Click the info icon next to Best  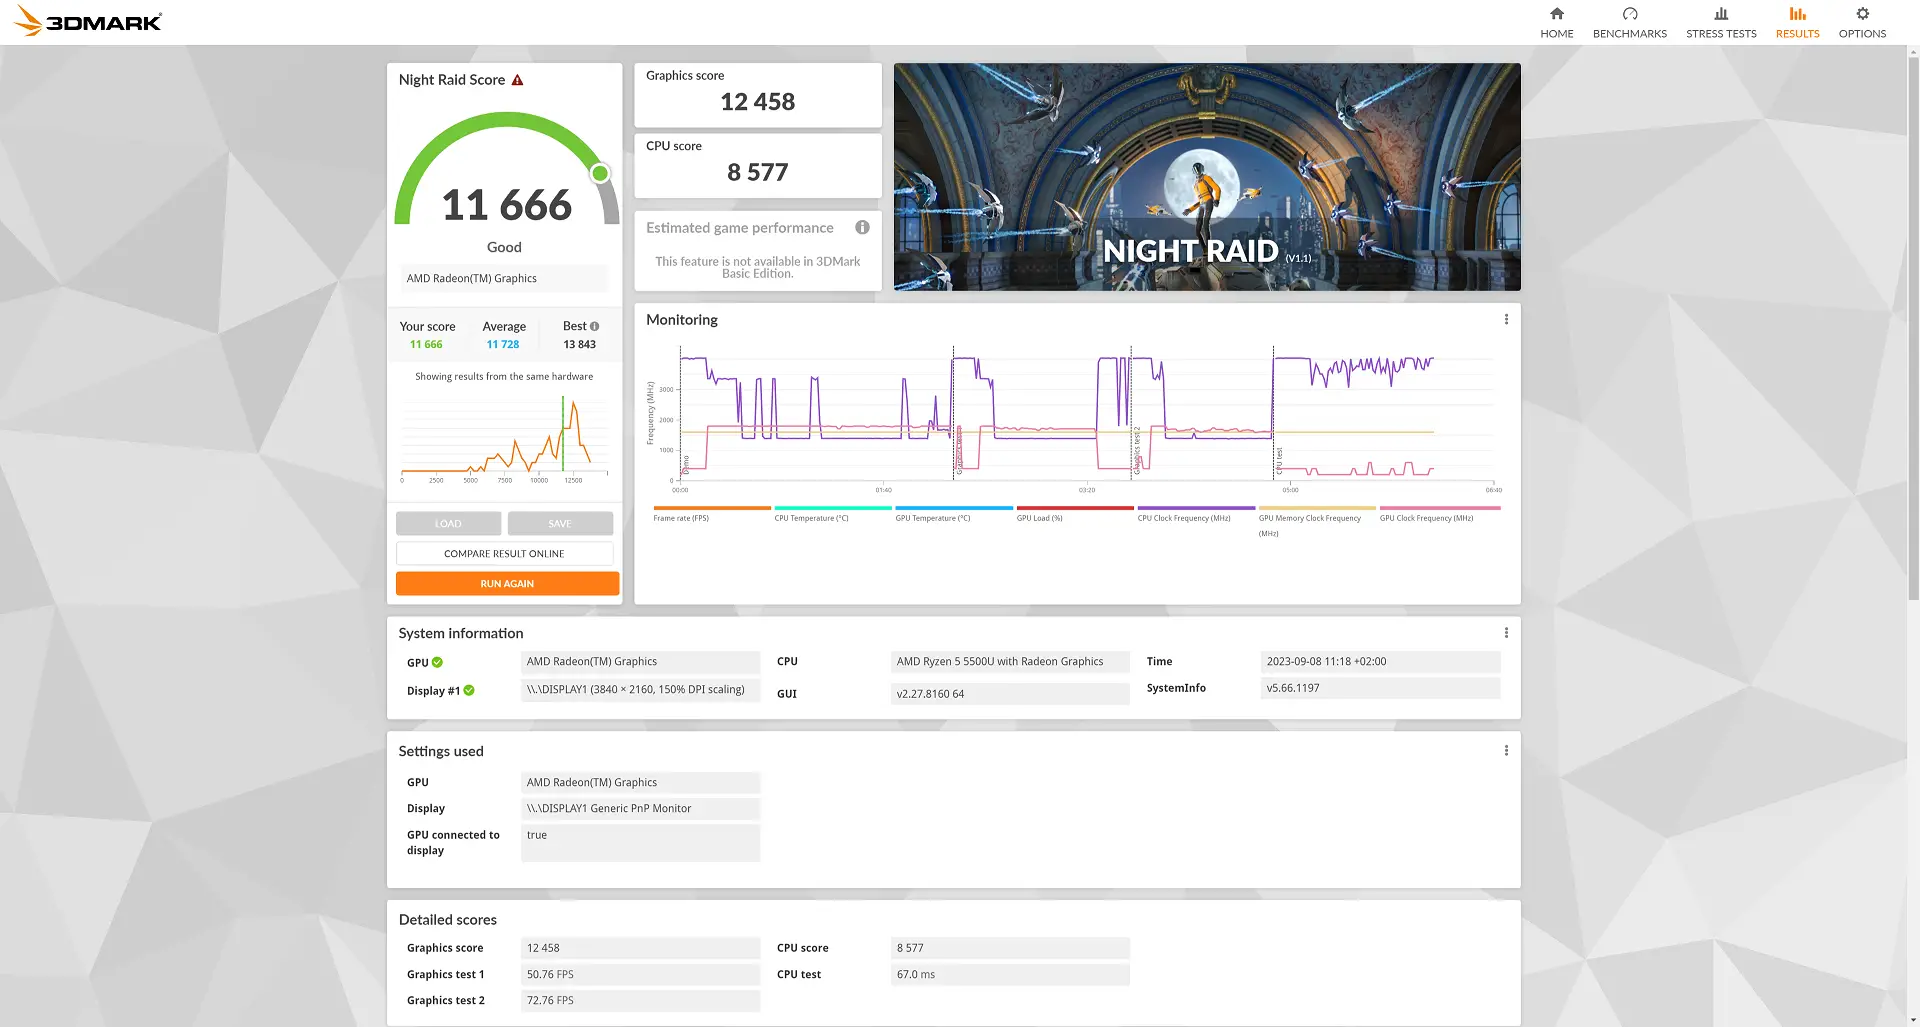tap(595, 326)
